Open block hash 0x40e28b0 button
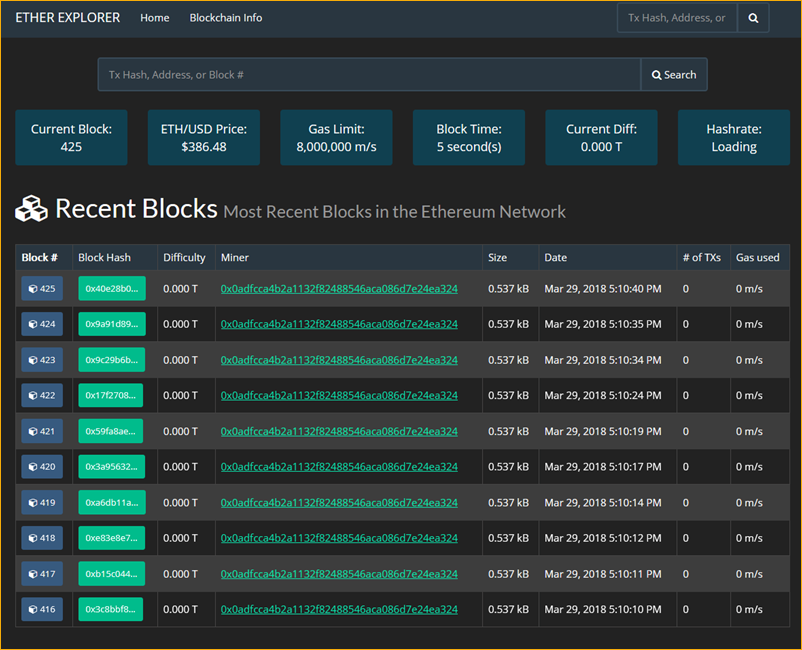The width and height of the screenshot is (802, 650). tap(112, 289)
